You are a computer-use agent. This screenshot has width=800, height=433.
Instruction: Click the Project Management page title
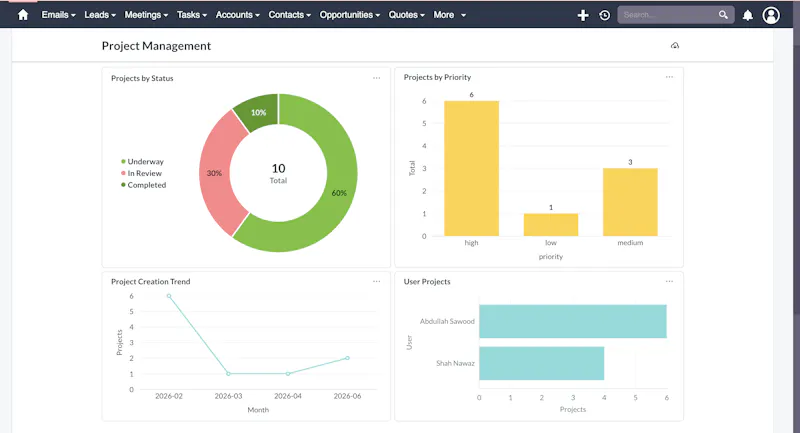pos(156,46)
